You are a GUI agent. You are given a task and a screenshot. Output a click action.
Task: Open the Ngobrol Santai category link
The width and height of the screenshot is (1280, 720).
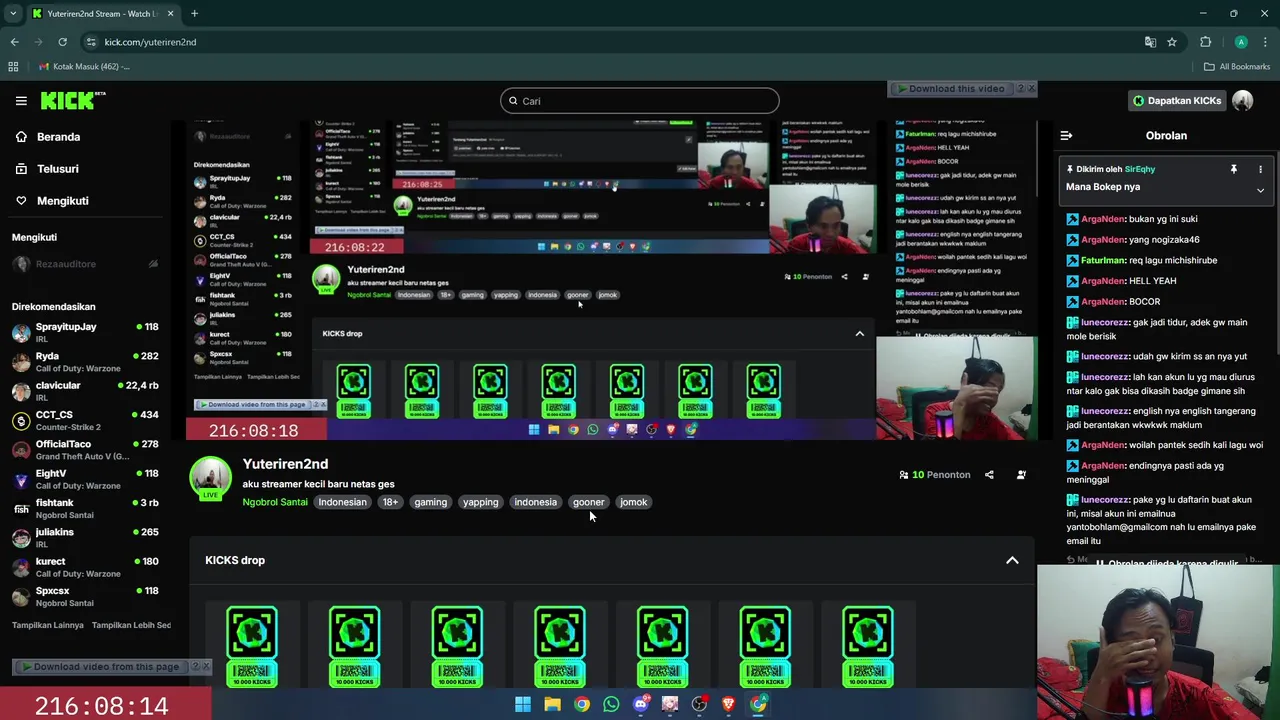click(275, 502)
